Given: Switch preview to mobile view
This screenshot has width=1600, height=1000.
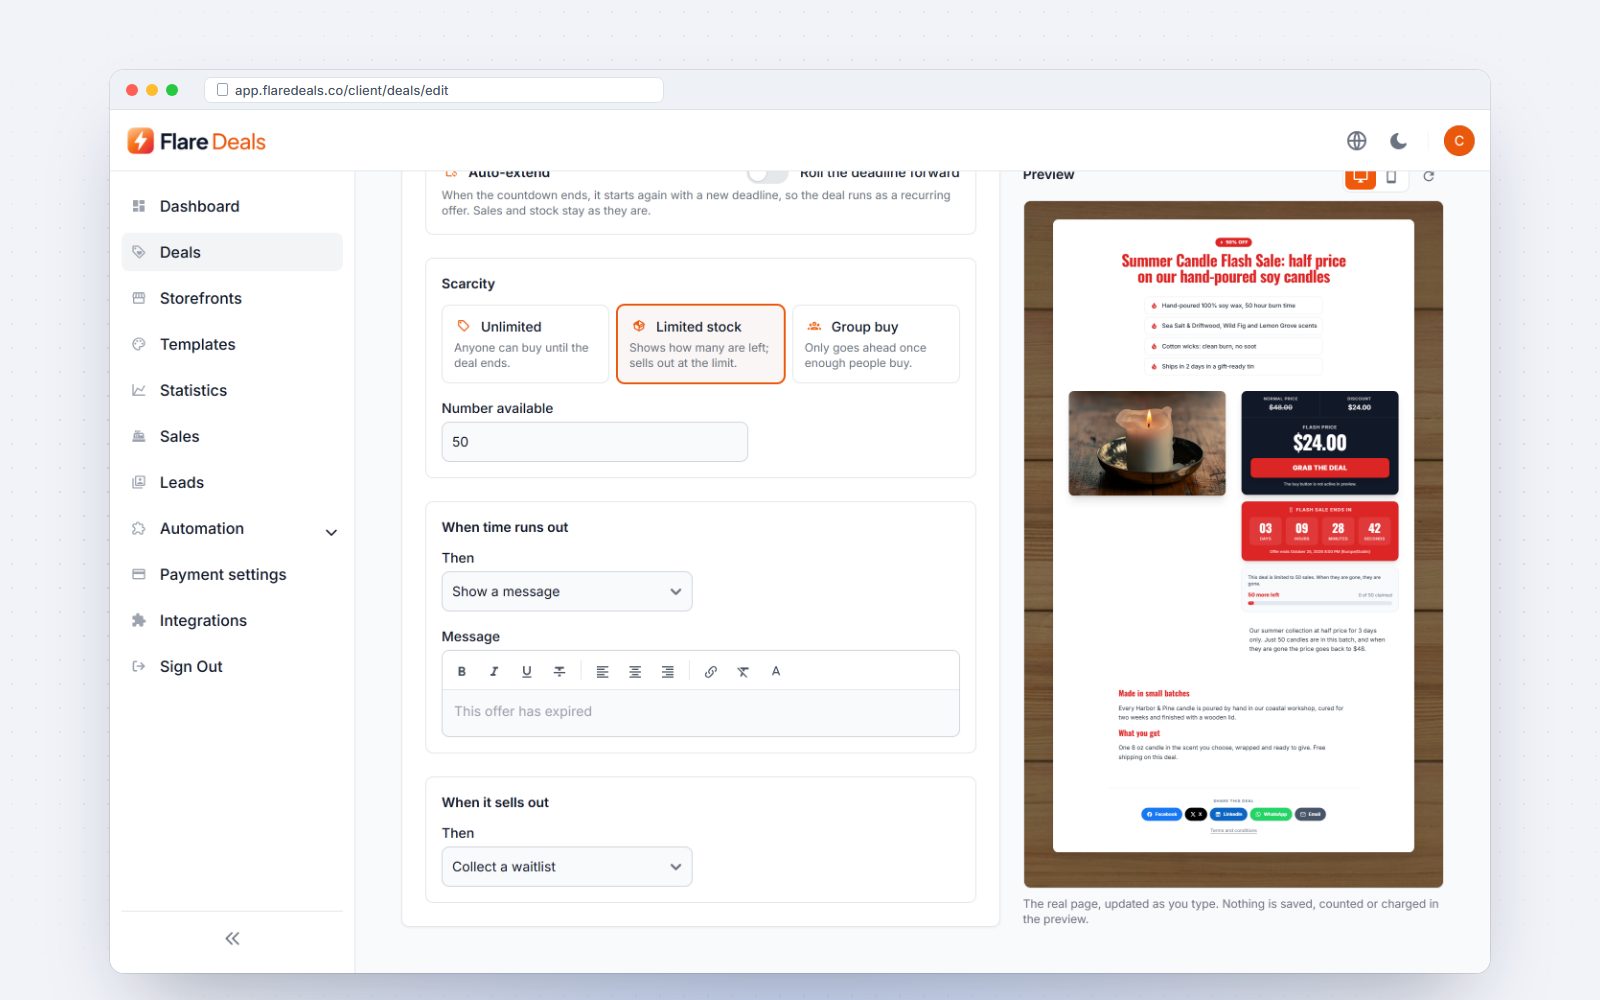Looking at the screenshot, I should (x=1391, y=177).
